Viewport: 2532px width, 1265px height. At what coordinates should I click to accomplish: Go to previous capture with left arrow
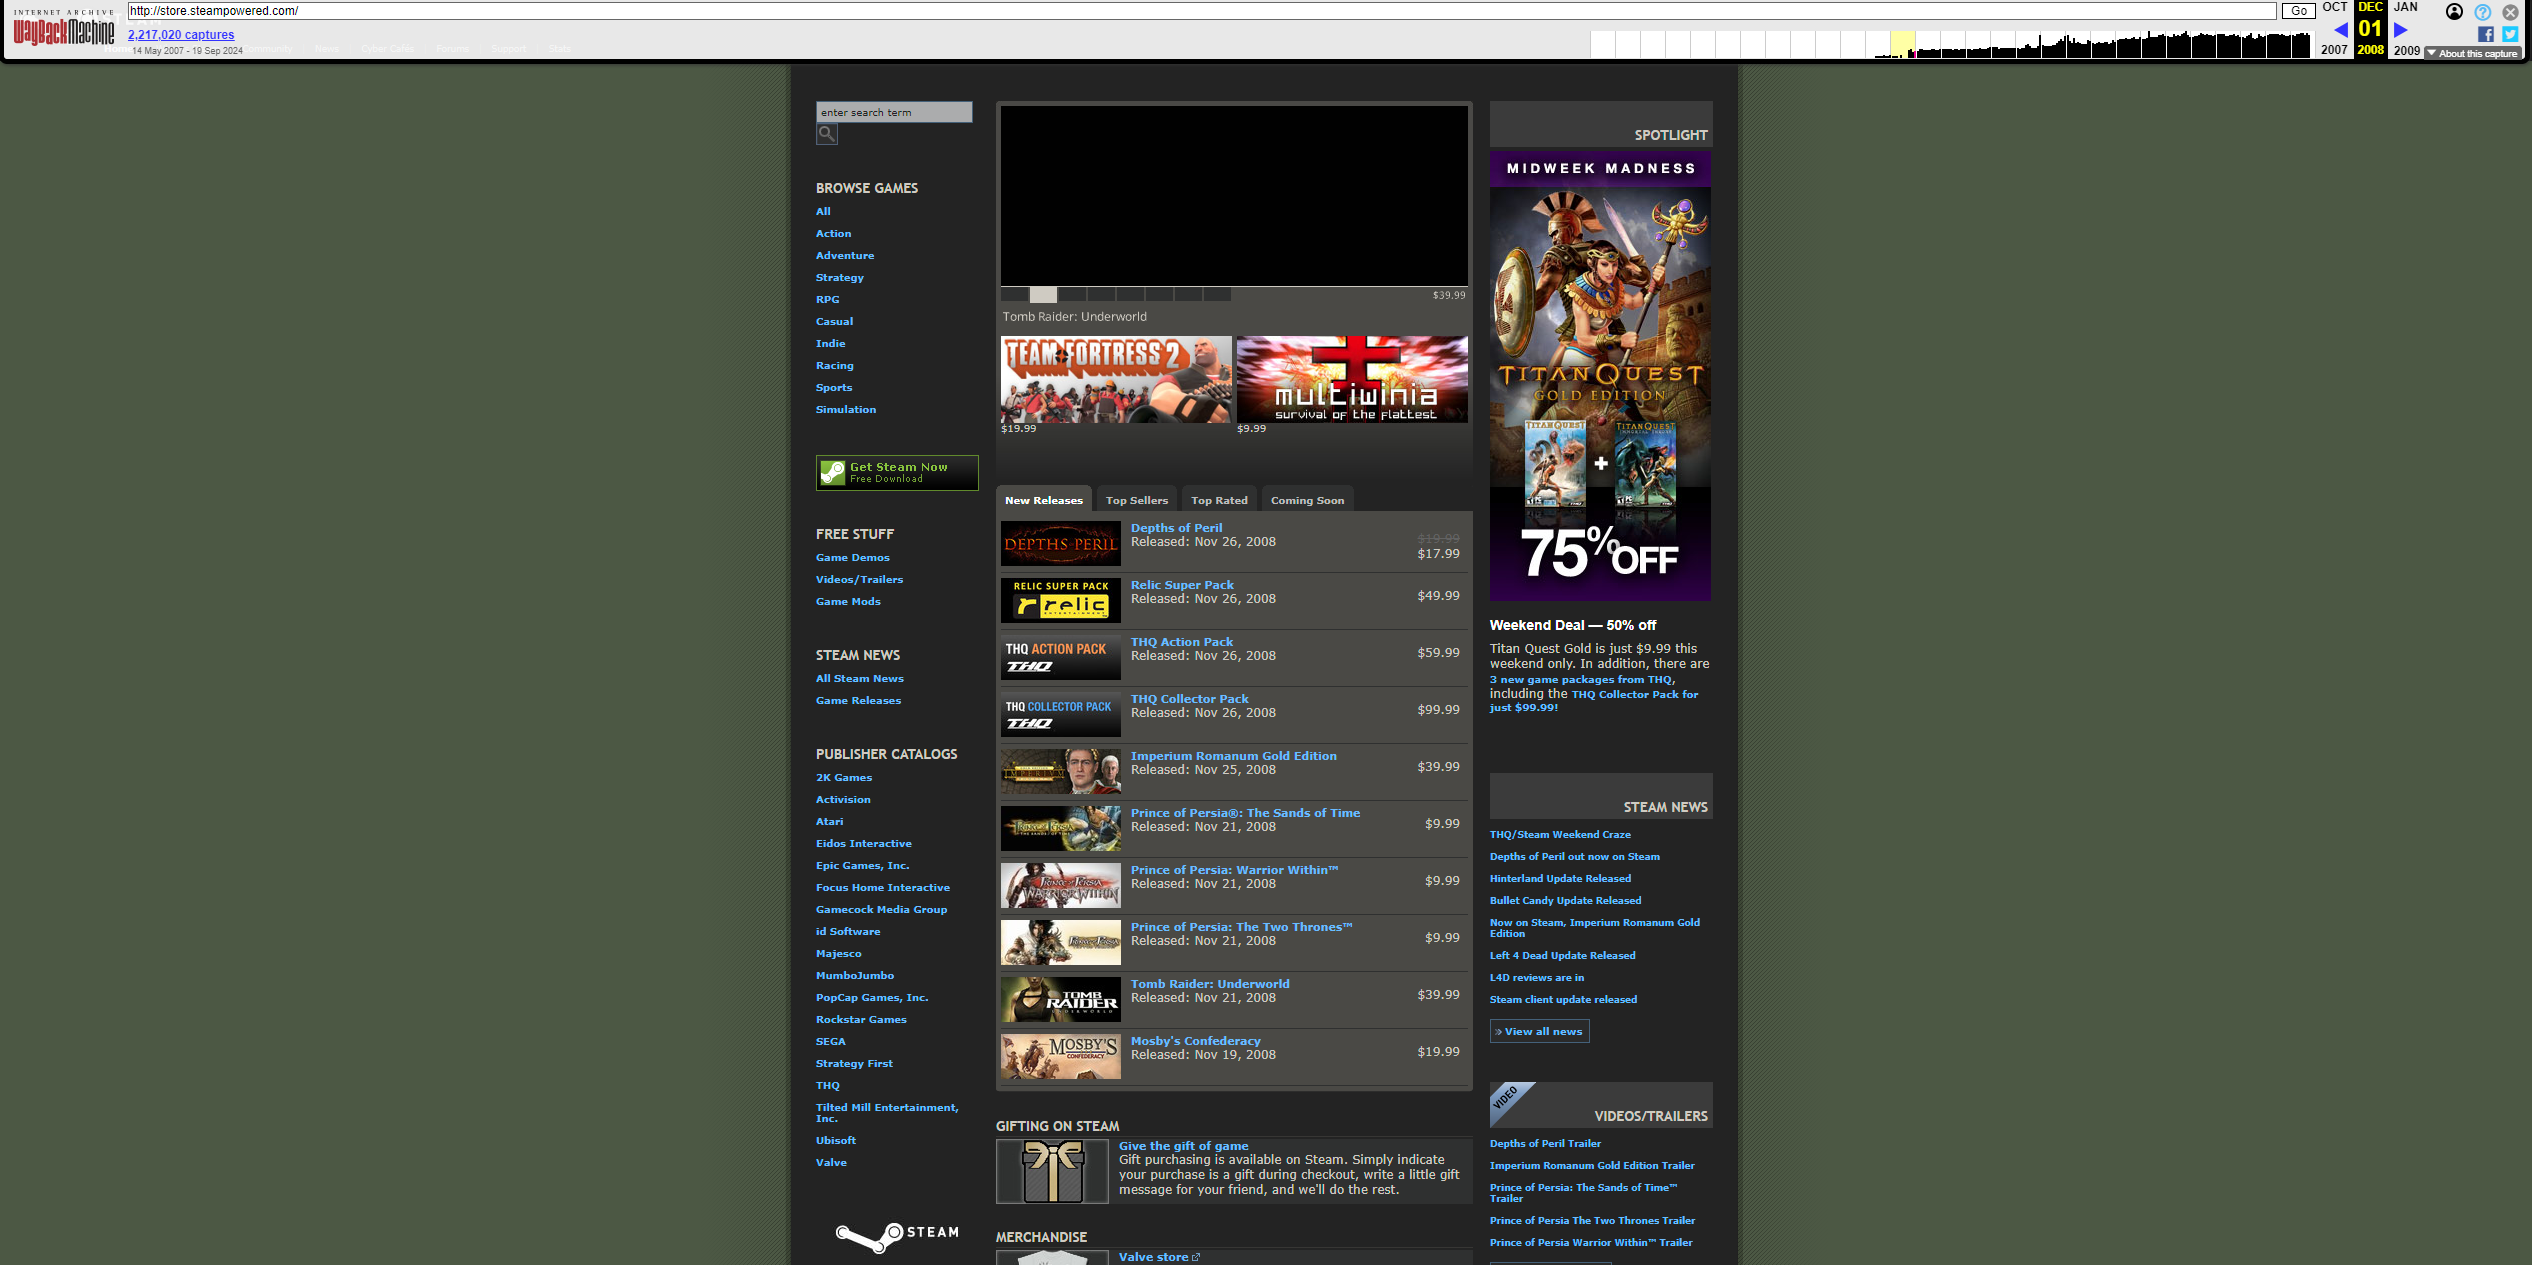2340,30
